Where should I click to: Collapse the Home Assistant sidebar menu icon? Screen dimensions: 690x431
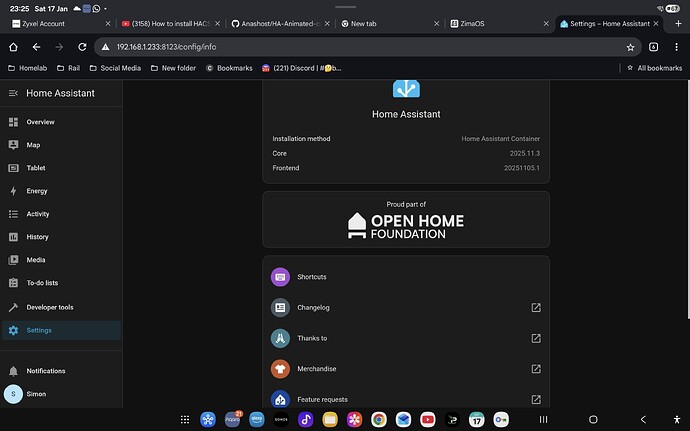pyautogui.click(x=13, y=93)
